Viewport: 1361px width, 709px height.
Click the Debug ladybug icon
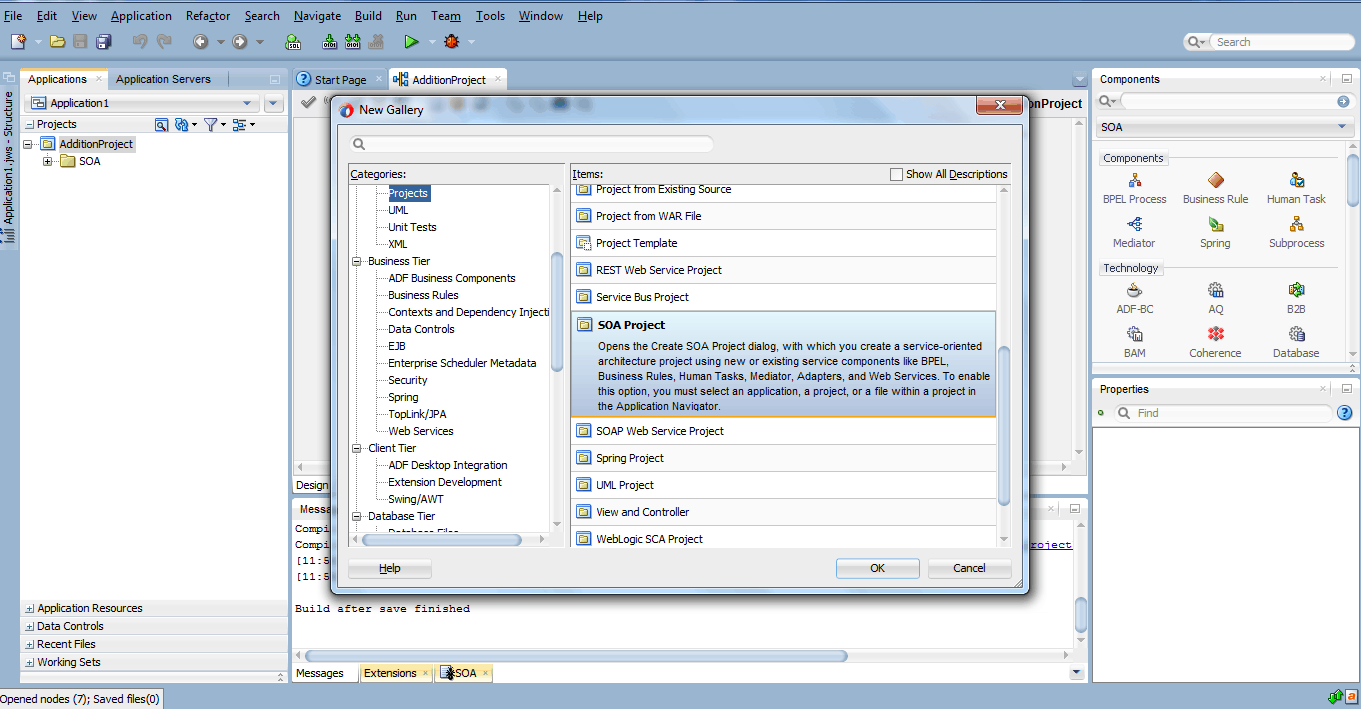(x=452, y=42)
